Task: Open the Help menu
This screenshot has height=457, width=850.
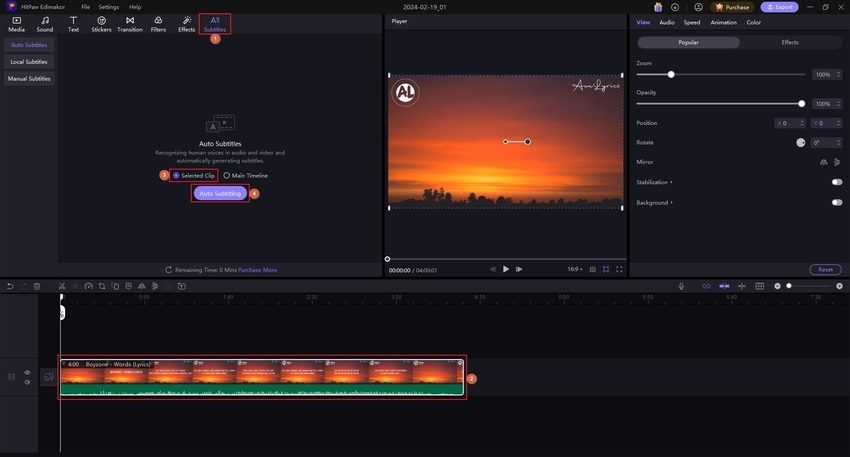Action: [135, 7]
